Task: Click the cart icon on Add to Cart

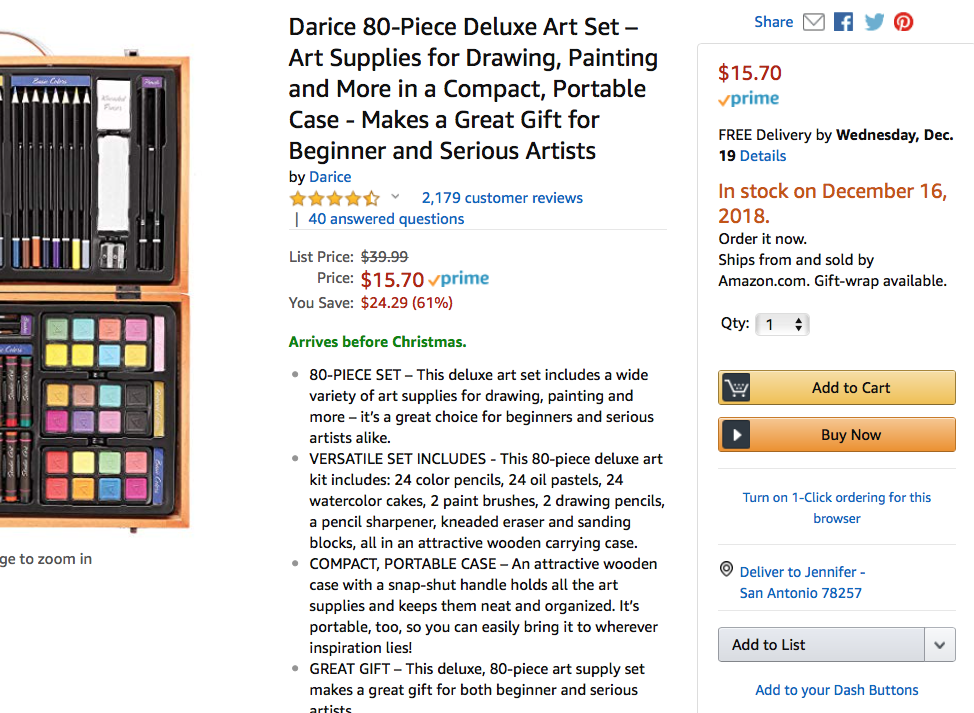Action: pos(736,388)
